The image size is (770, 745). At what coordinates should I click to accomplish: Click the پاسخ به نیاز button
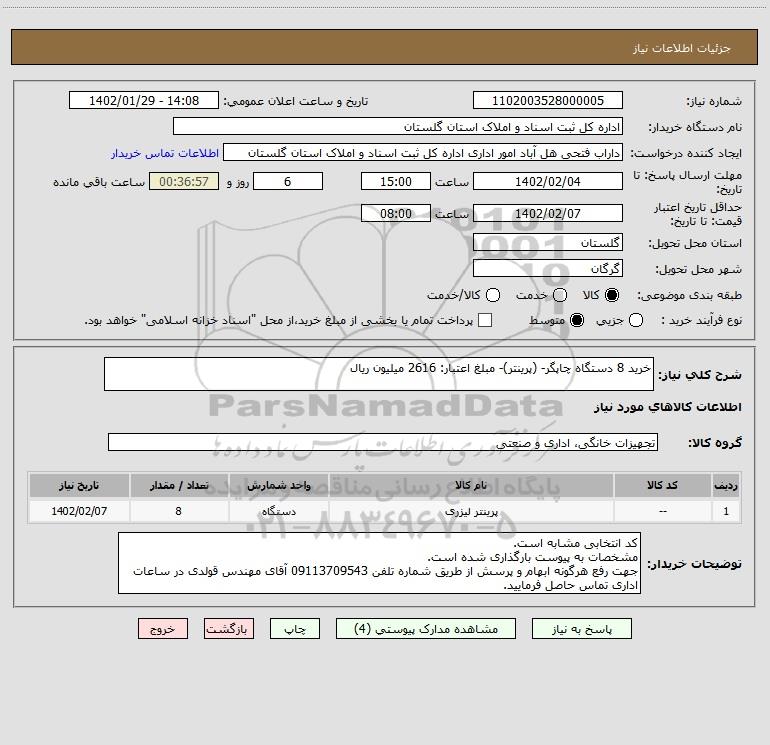pos(581,629)
